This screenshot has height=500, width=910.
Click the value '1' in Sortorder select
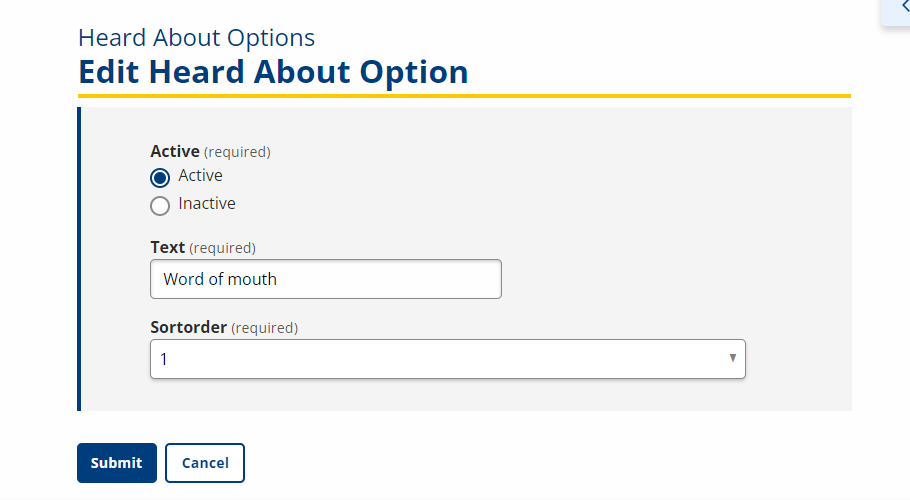pos(164,359)
